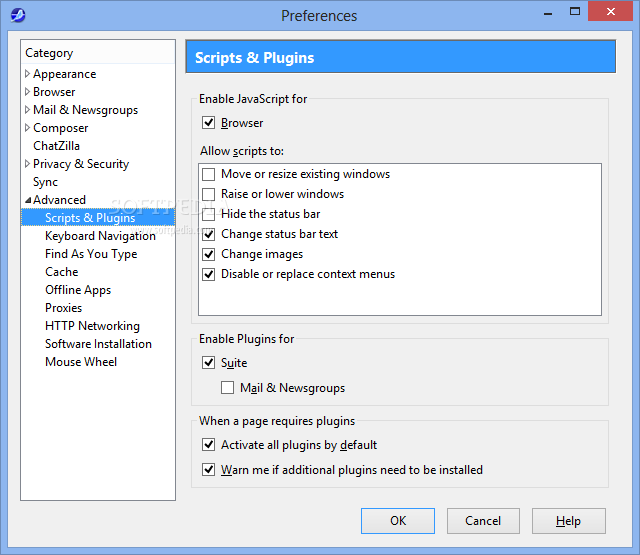Image resolution: width=640 pixels, height=555 pixels.
Task: Uncheck Disable or replace context menus
Action: (209, 274)
